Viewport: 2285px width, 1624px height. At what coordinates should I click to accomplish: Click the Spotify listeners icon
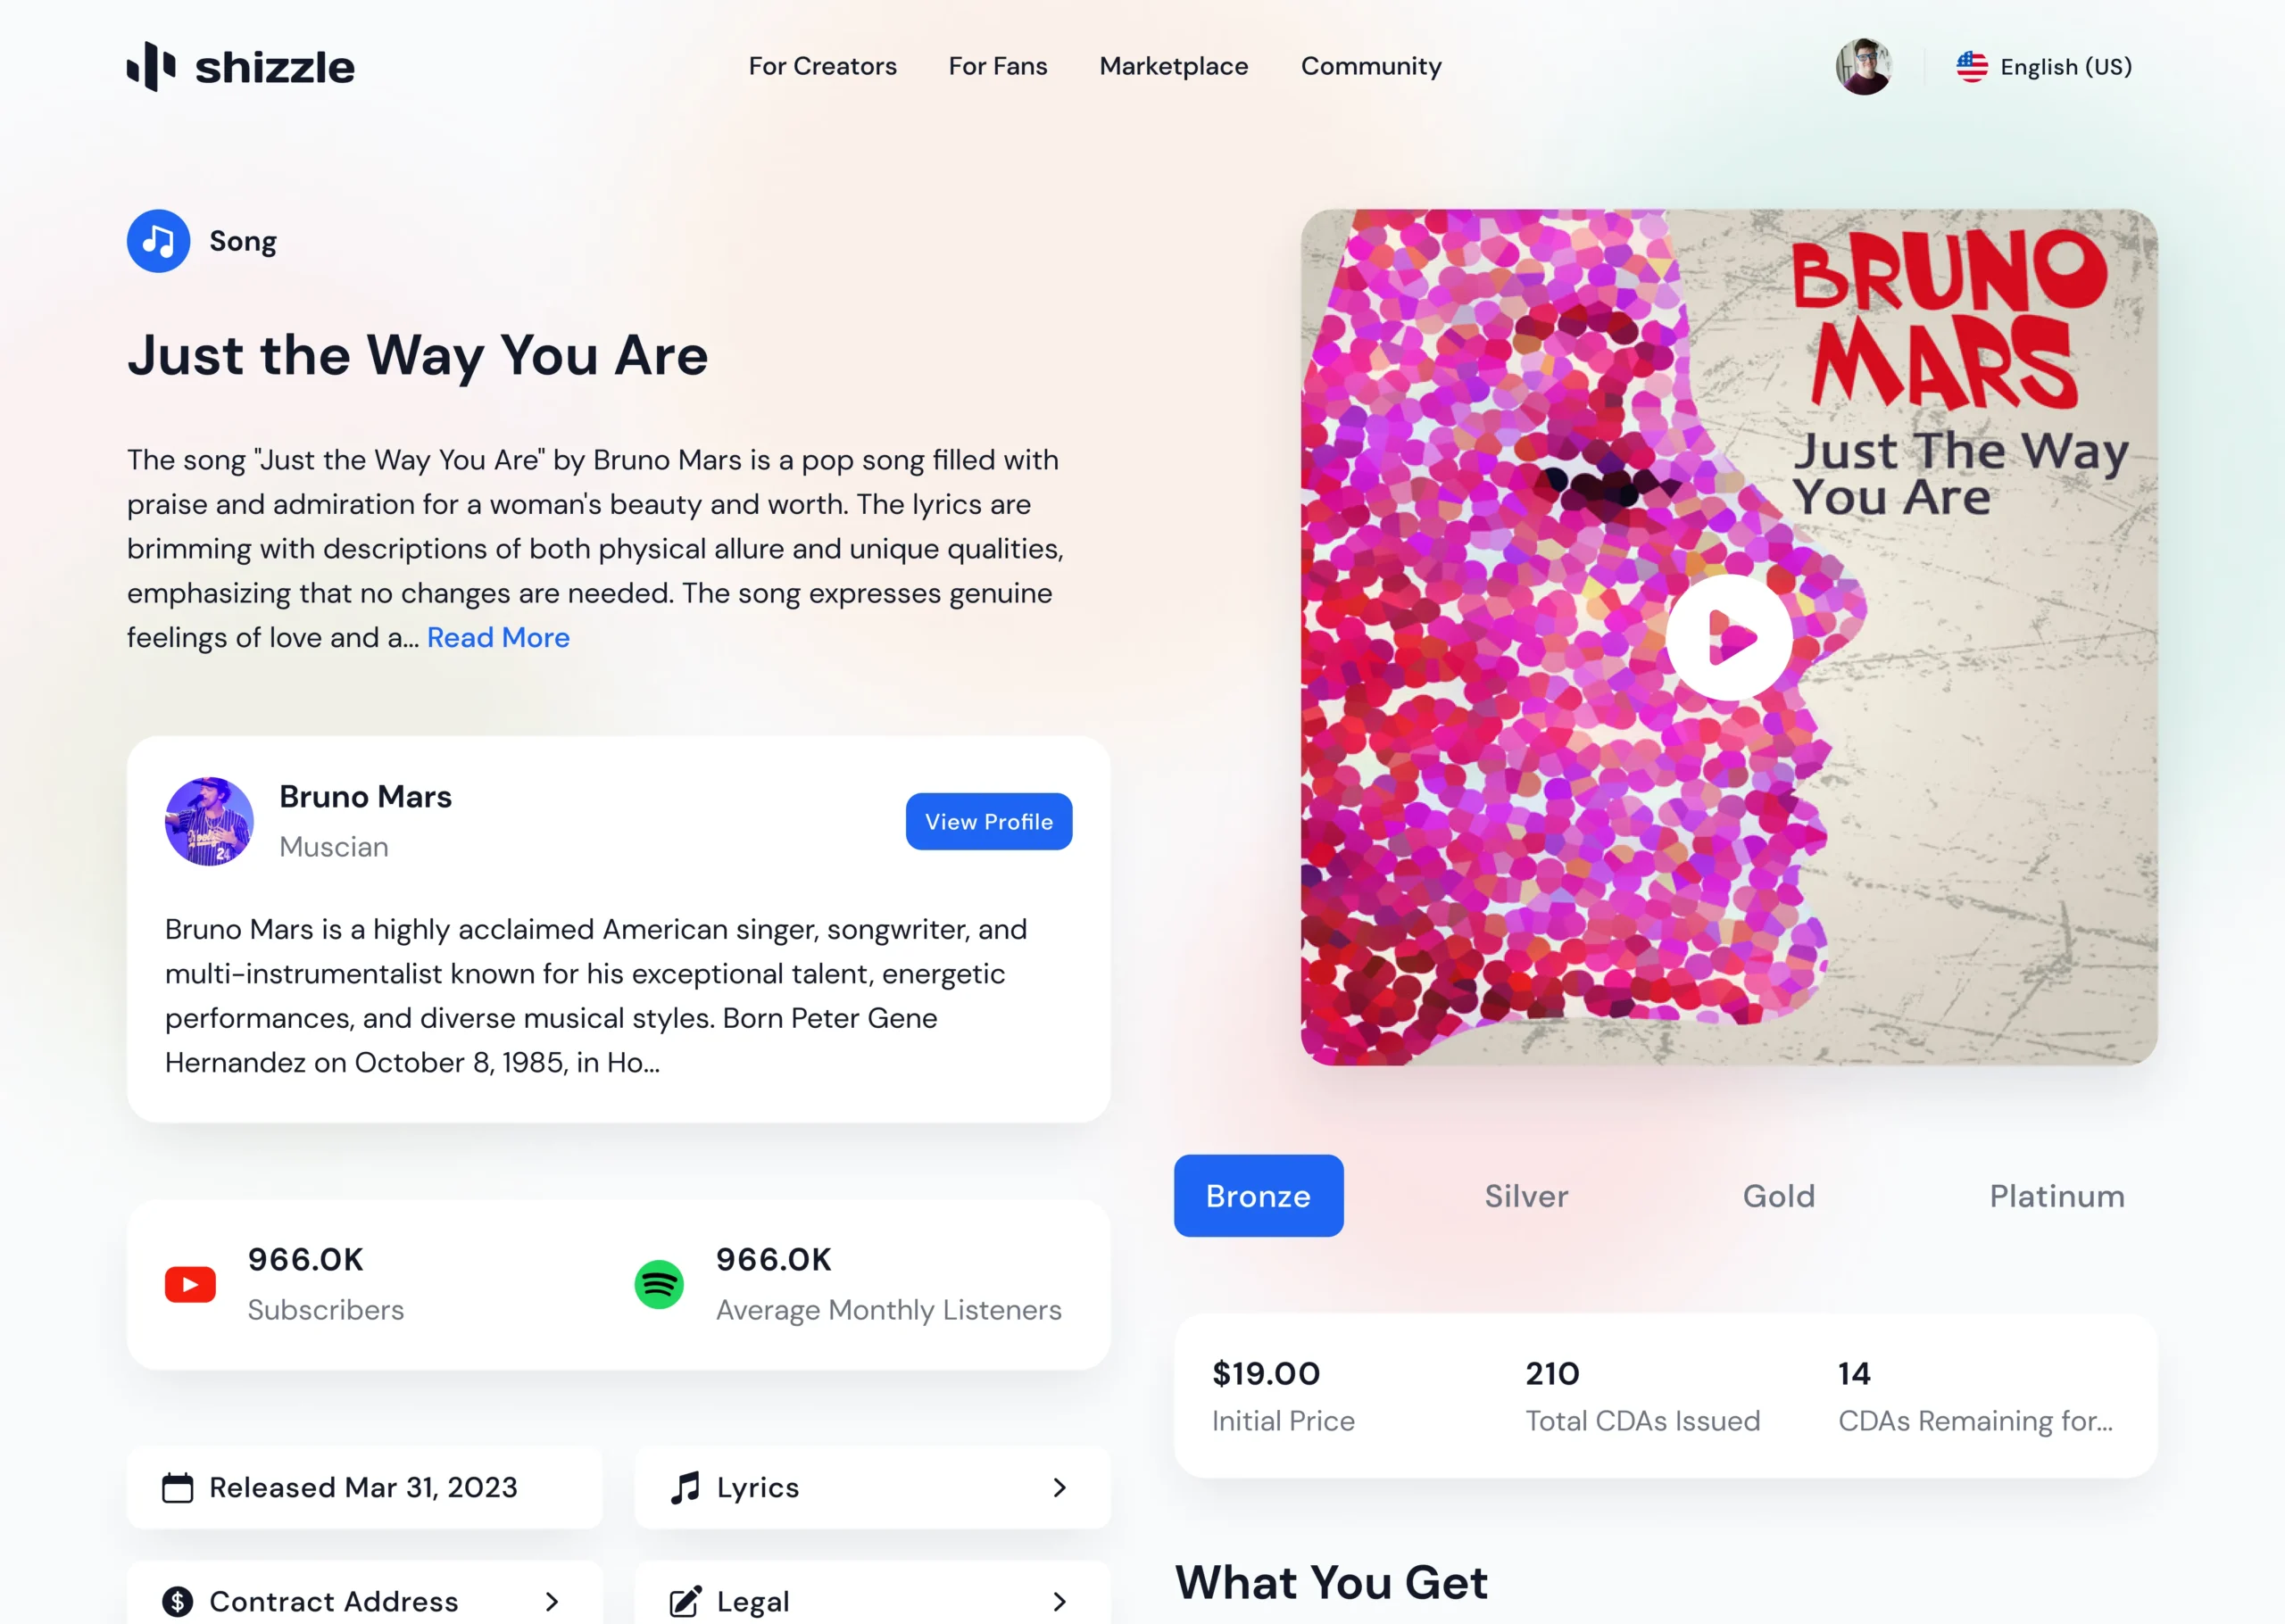[659, 1285]
